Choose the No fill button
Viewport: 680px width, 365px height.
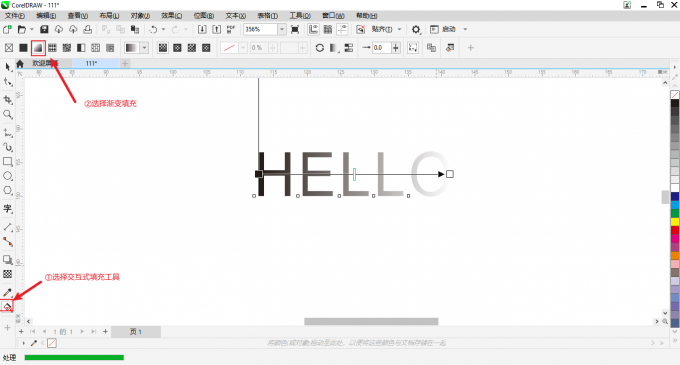[9, 48]
